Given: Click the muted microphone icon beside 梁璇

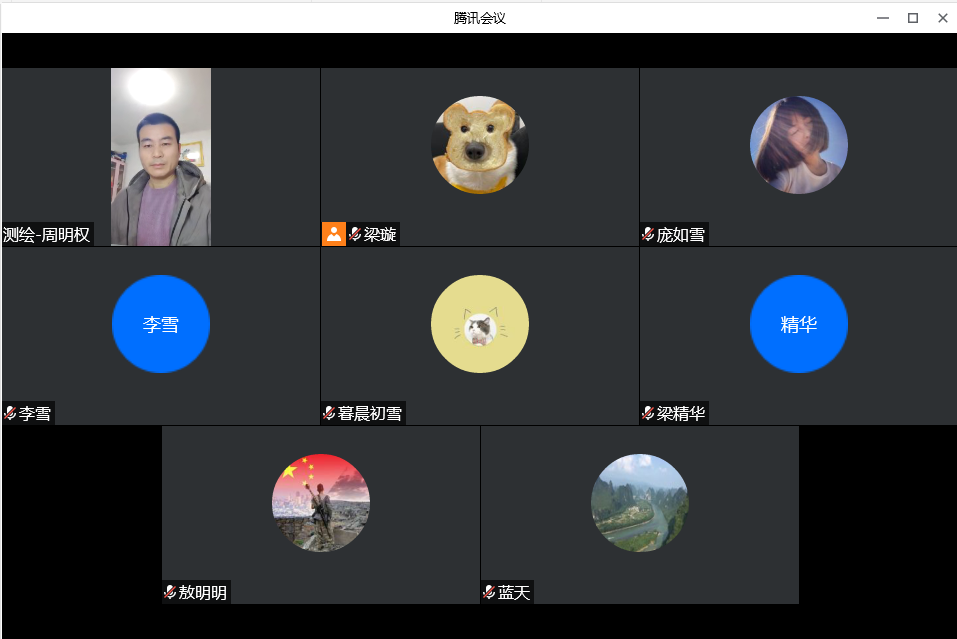Looking at the screenshot, I should coord(355,235).
